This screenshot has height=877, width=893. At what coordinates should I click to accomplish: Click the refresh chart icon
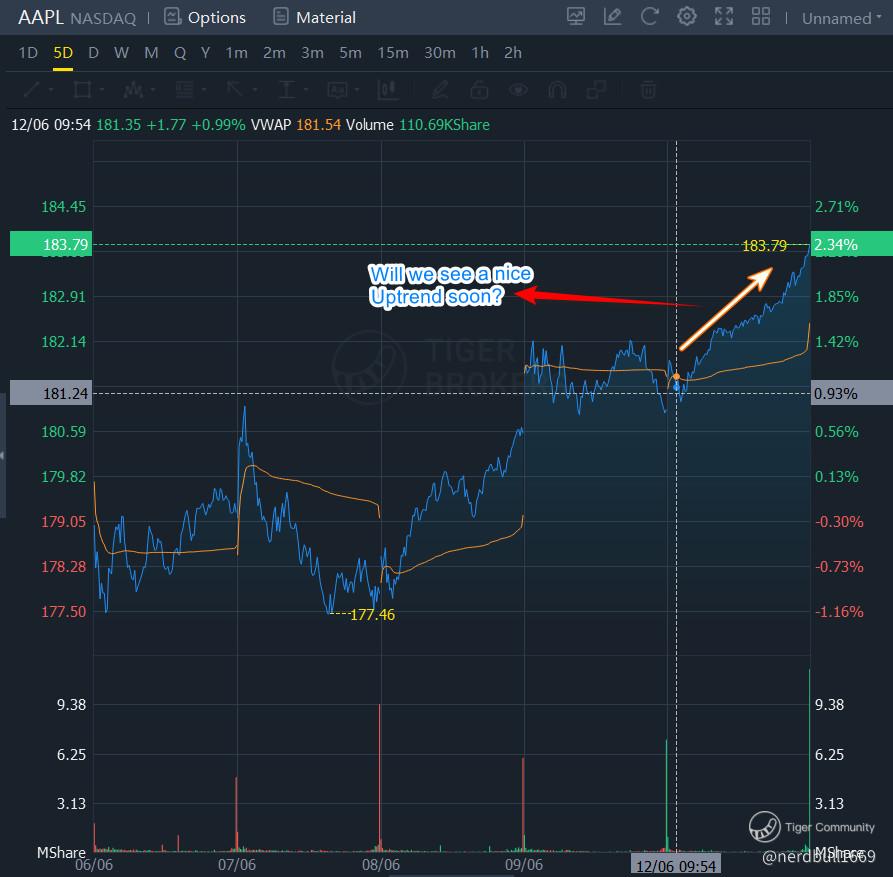pos(649,17)
